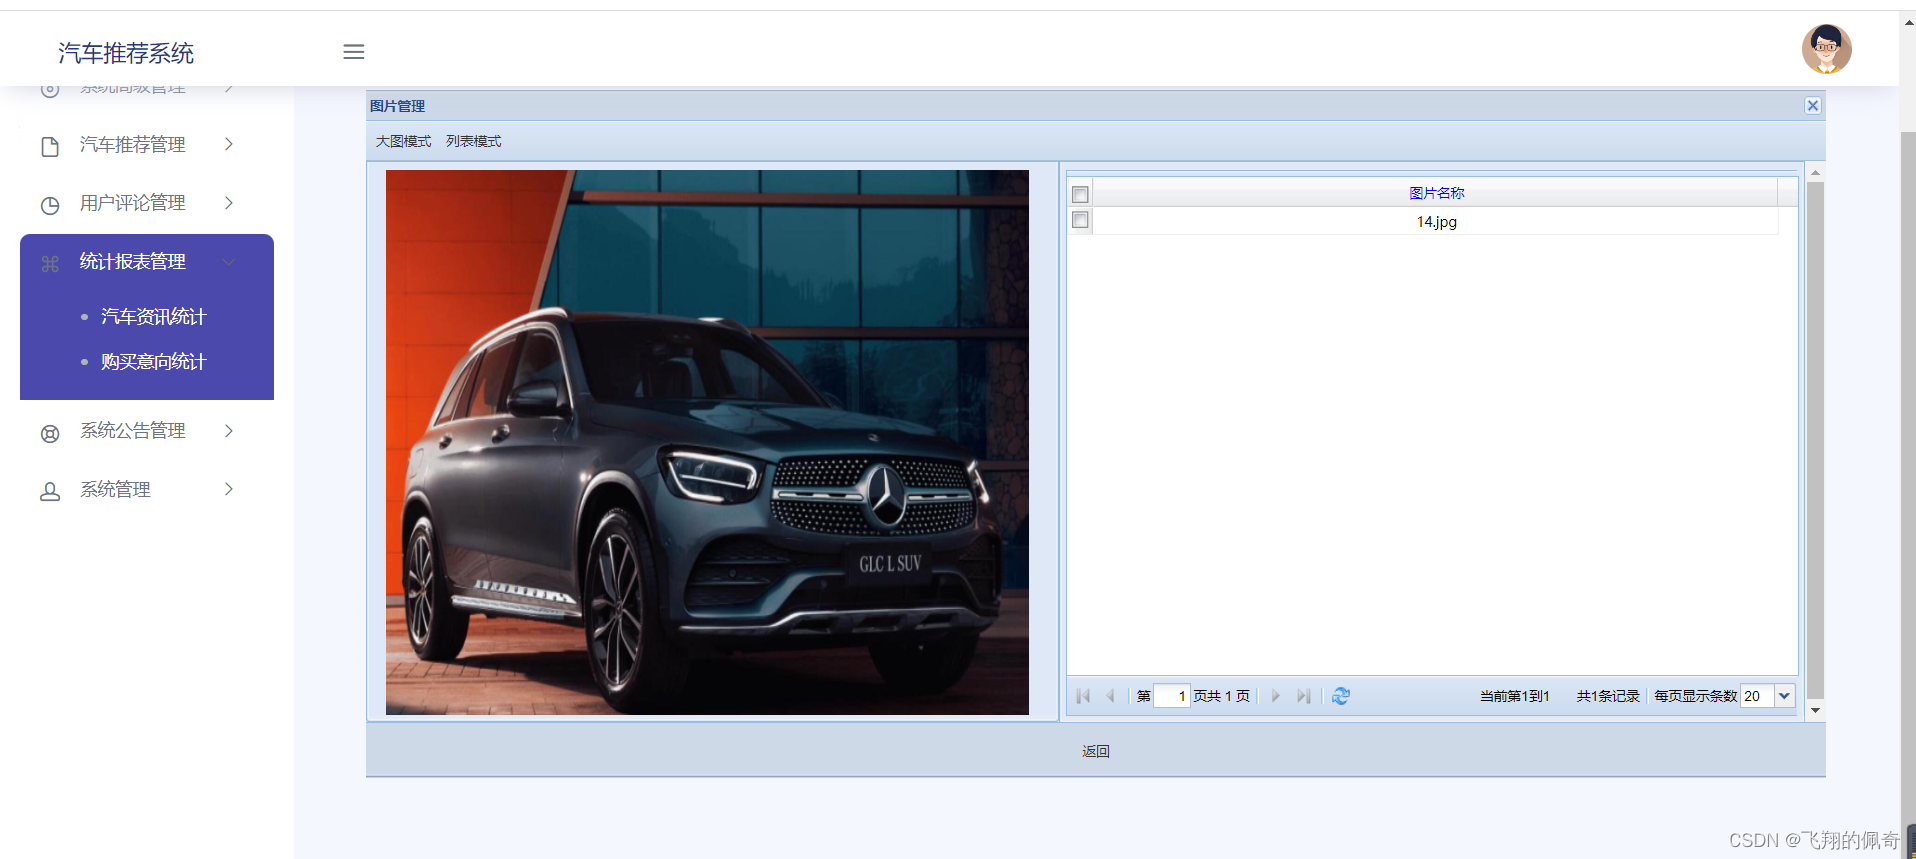Check the 14.jpg row checkbox

(1080, 220)
